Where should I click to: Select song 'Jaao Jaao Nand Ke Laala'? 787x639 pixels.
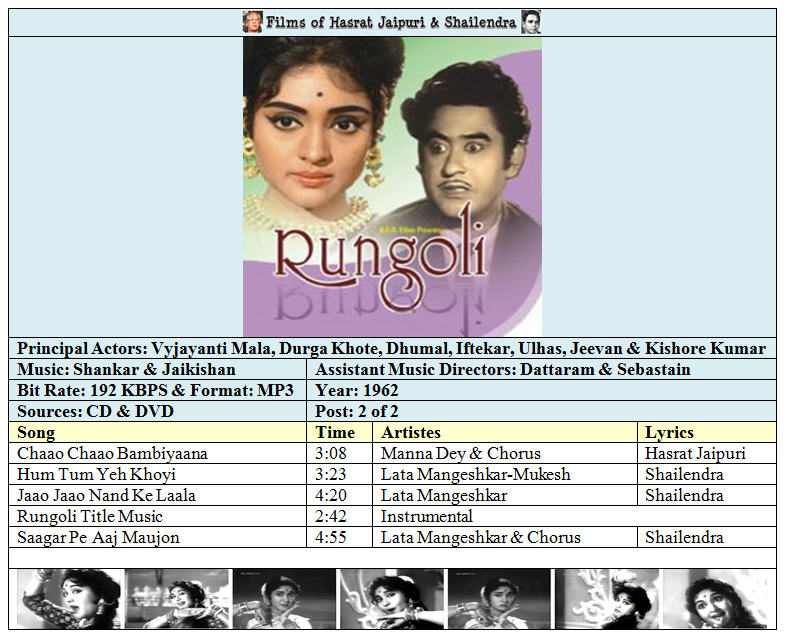pyautogui.click(x=106, y=495)
